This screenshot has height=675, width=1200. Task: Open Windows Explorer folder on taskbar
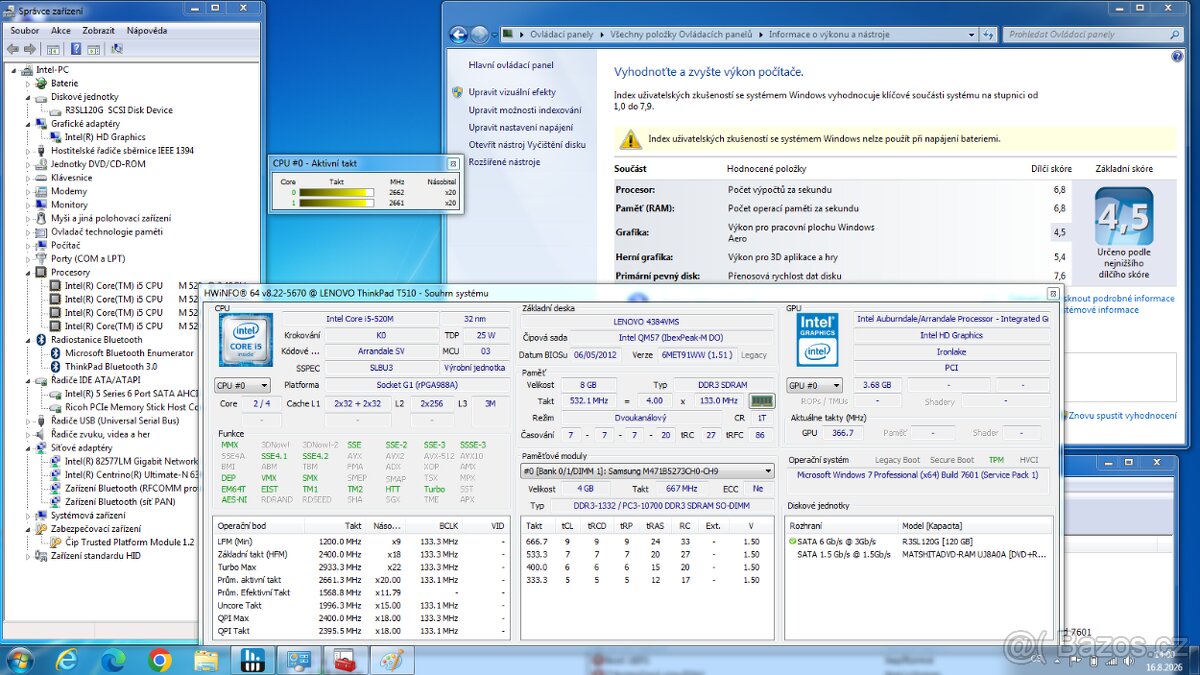click(206, 660)
